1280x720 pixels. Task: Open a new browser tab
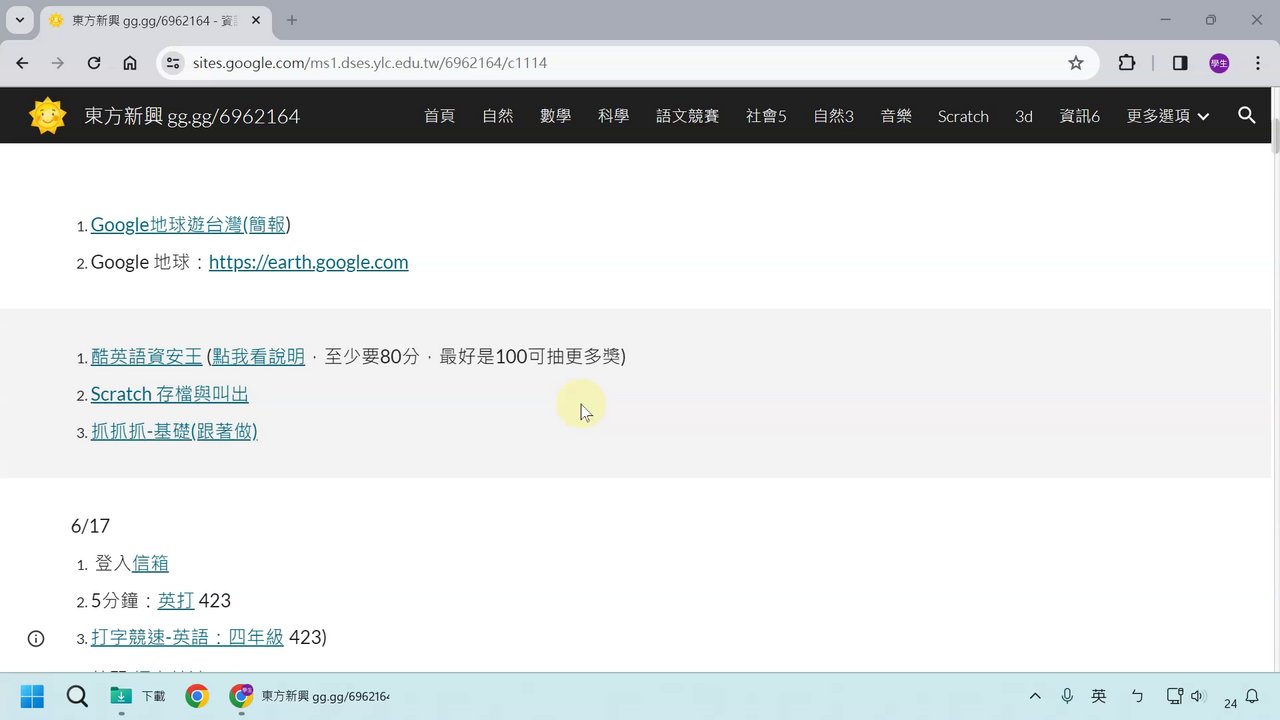point(292,20)
